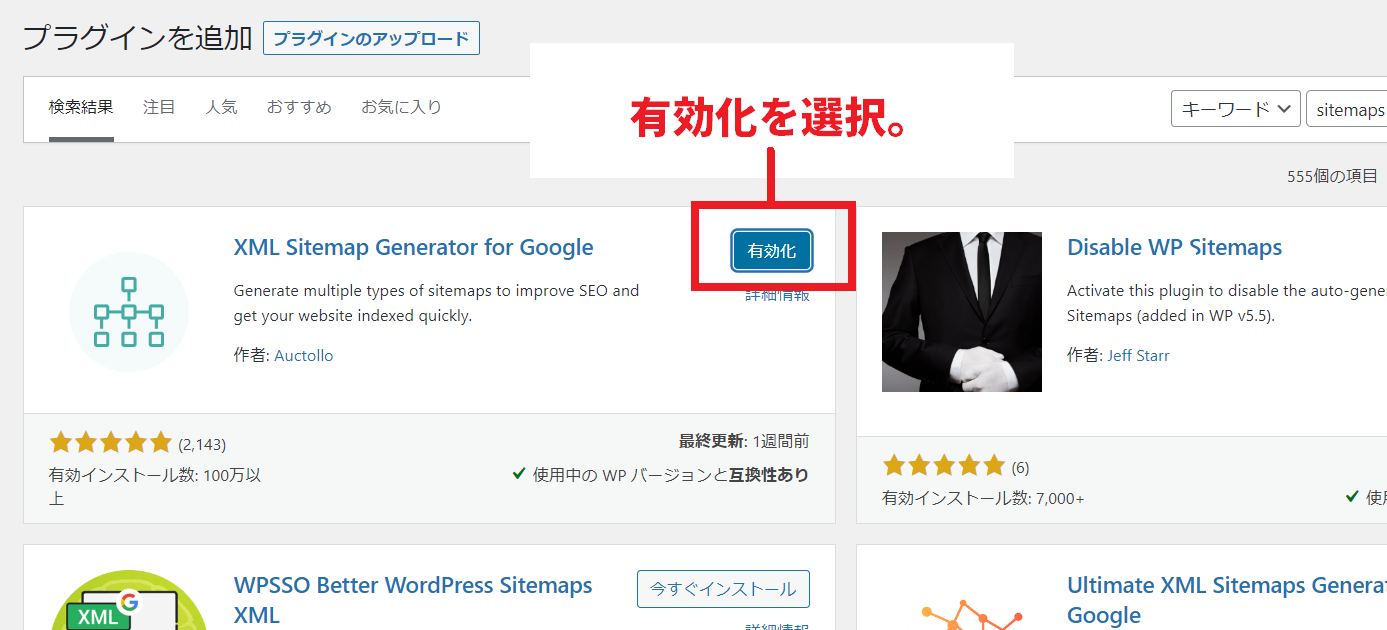The image size is (1387, 630).
Task: Click the XML Sitemap Generator description text
Action: click(x=436, y=303)
